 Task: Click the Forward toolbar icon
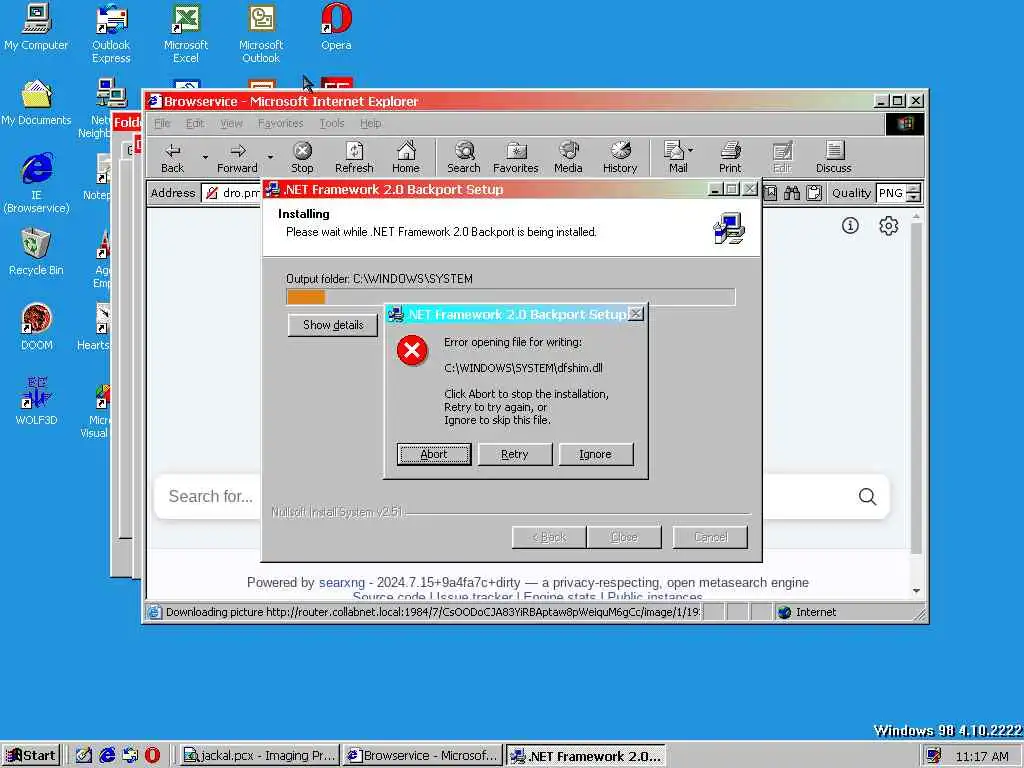[x=237, y=157]
